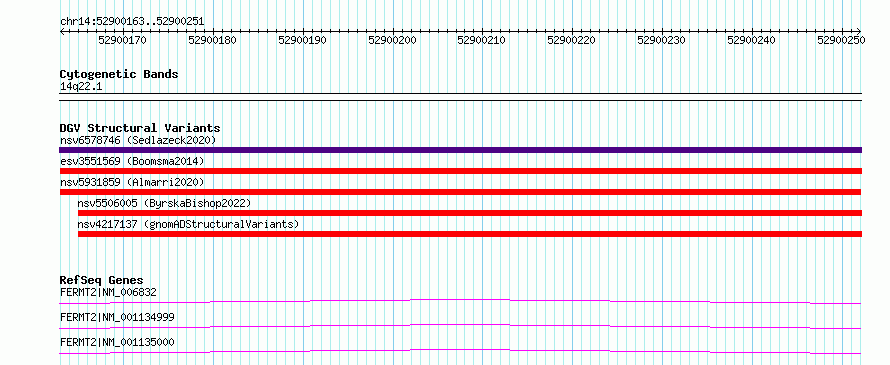Click the Cytogenetic Bands track title

(119, 74)
